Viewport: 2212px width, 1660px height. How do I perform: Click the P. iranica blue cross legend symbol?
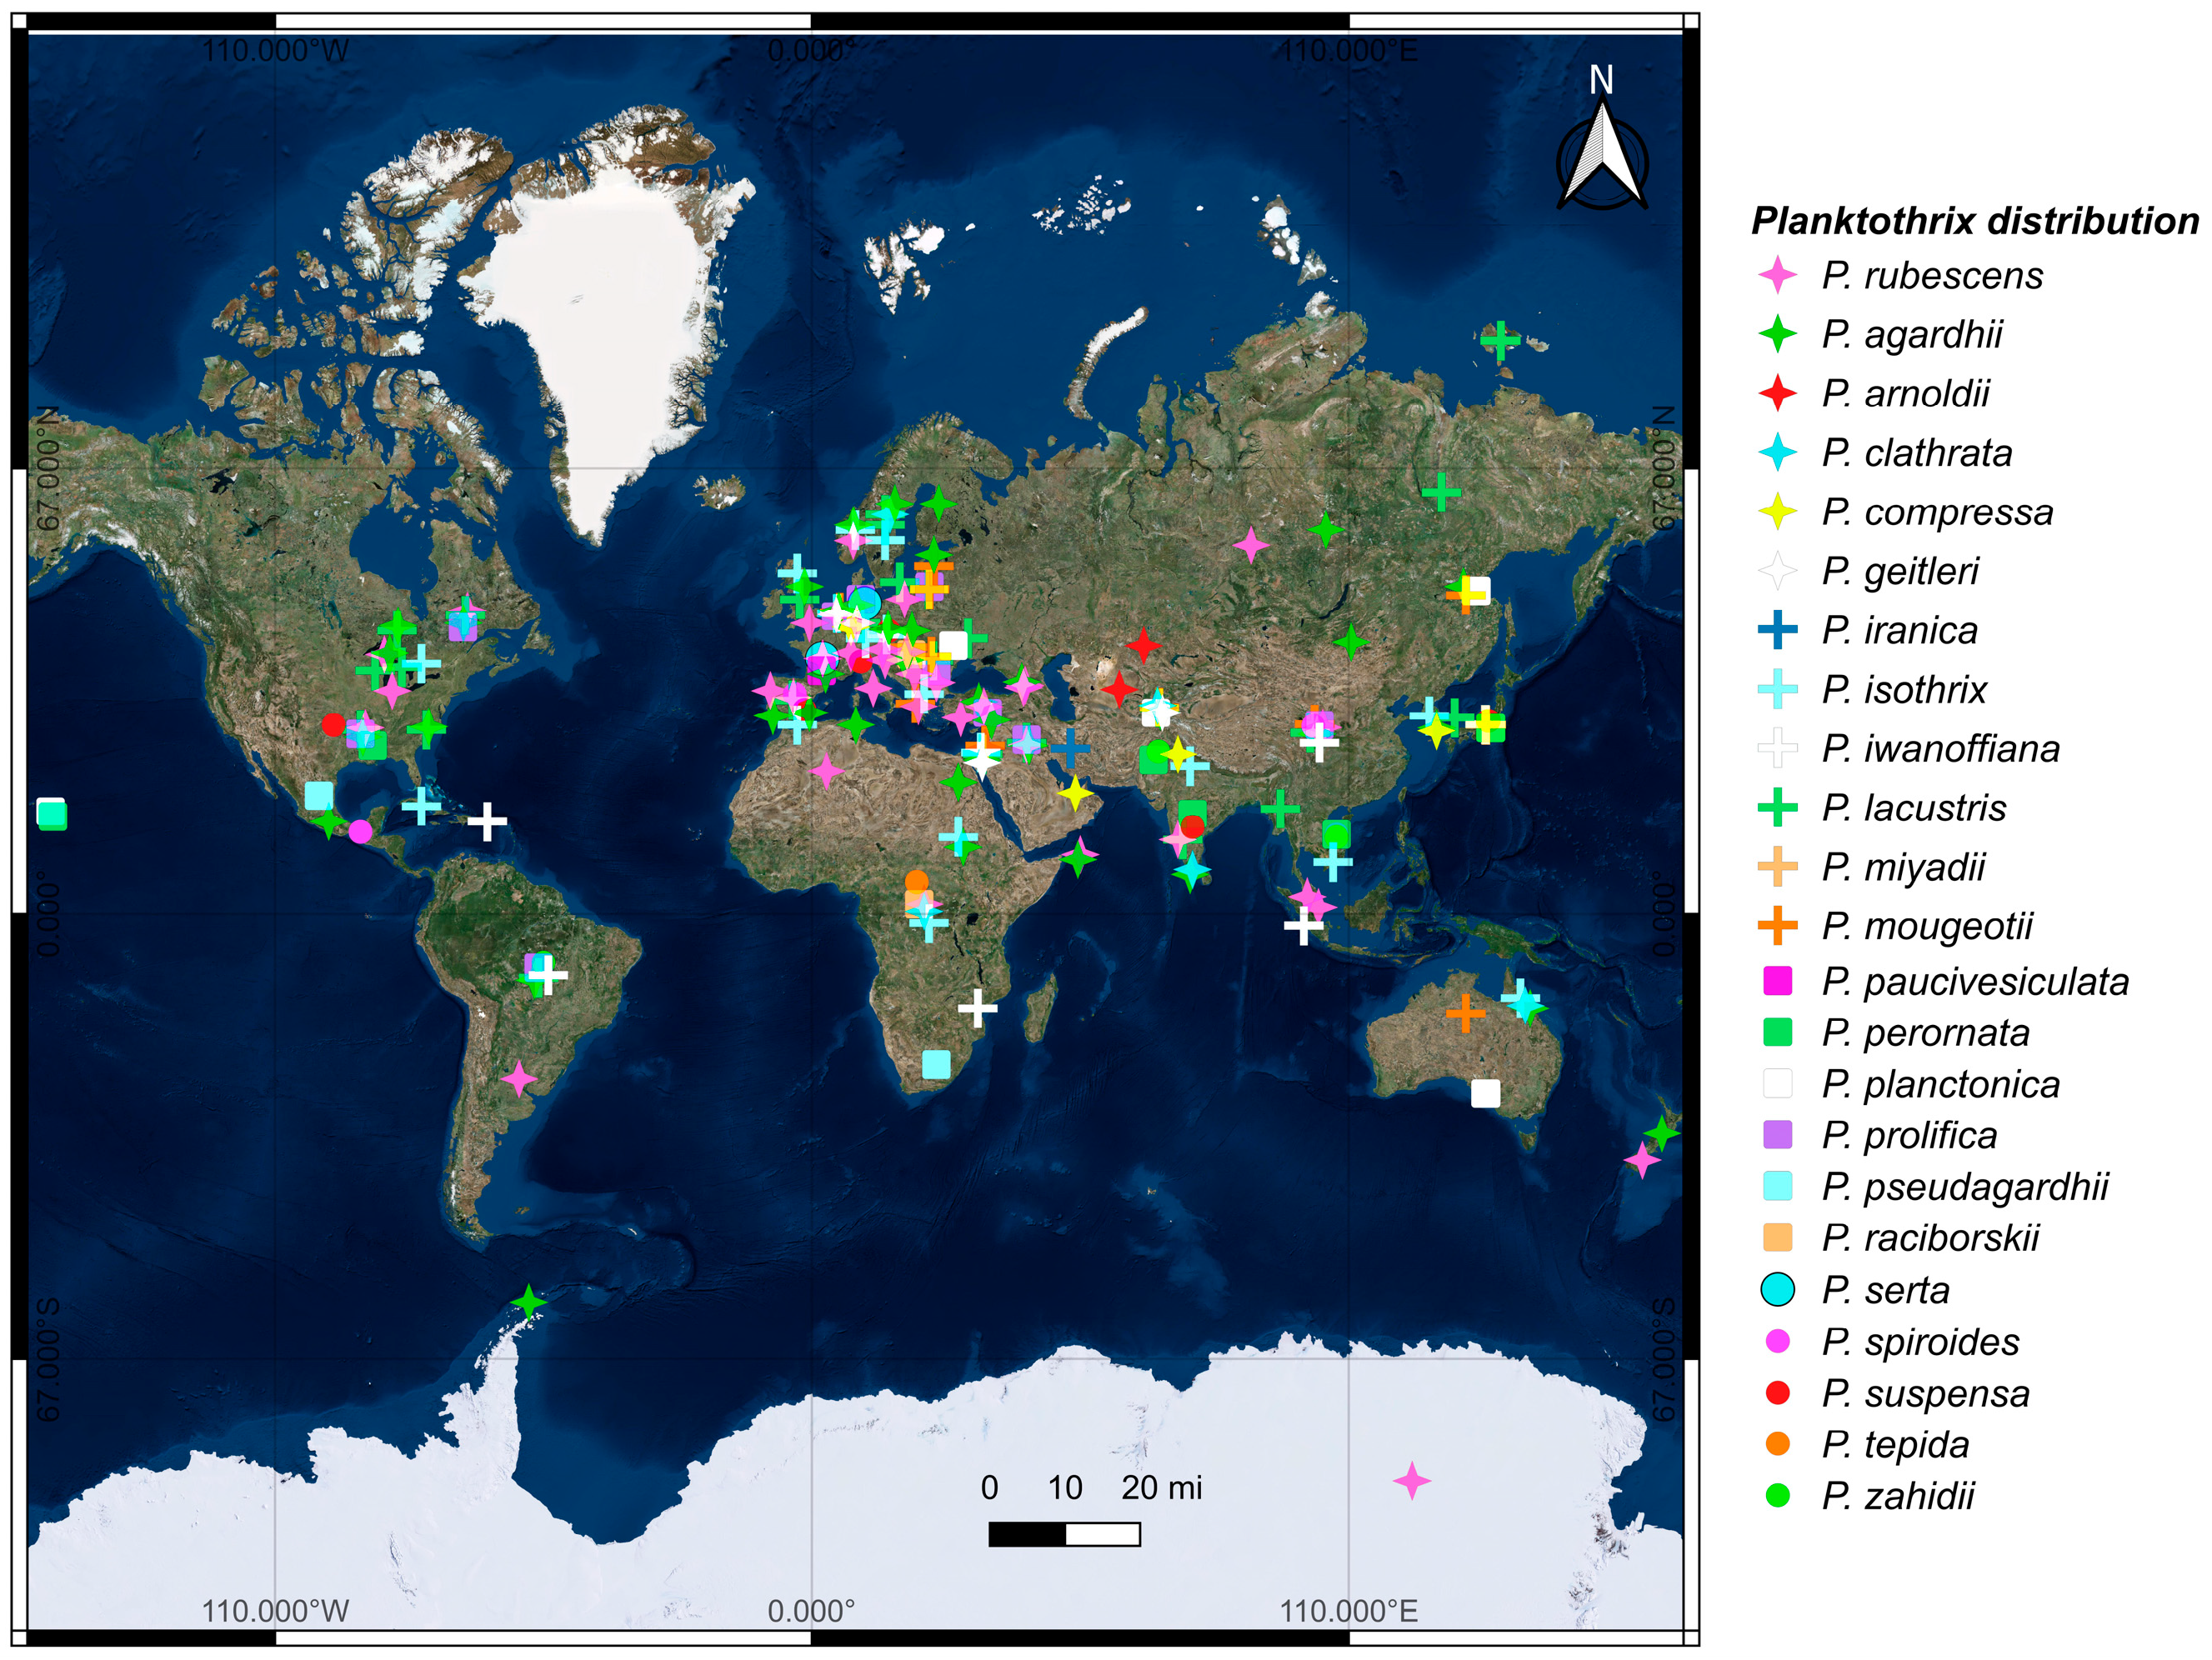click(x=1777, y=629)
